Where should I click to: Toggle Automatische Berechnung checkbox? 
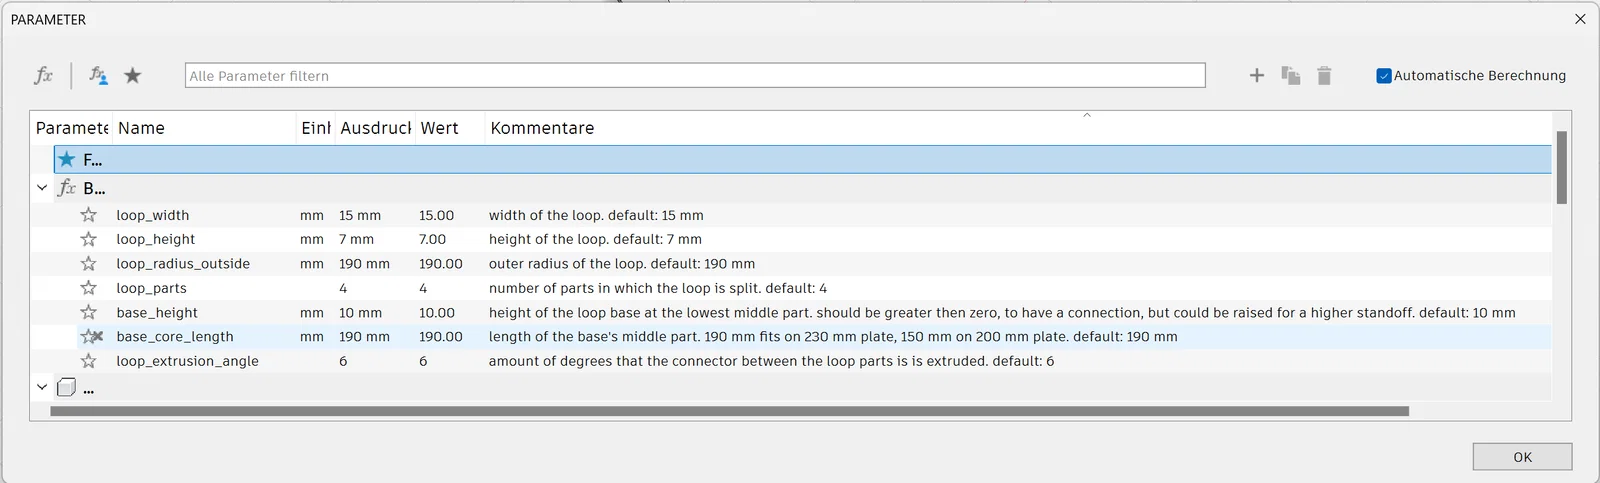coord(1384,76)
